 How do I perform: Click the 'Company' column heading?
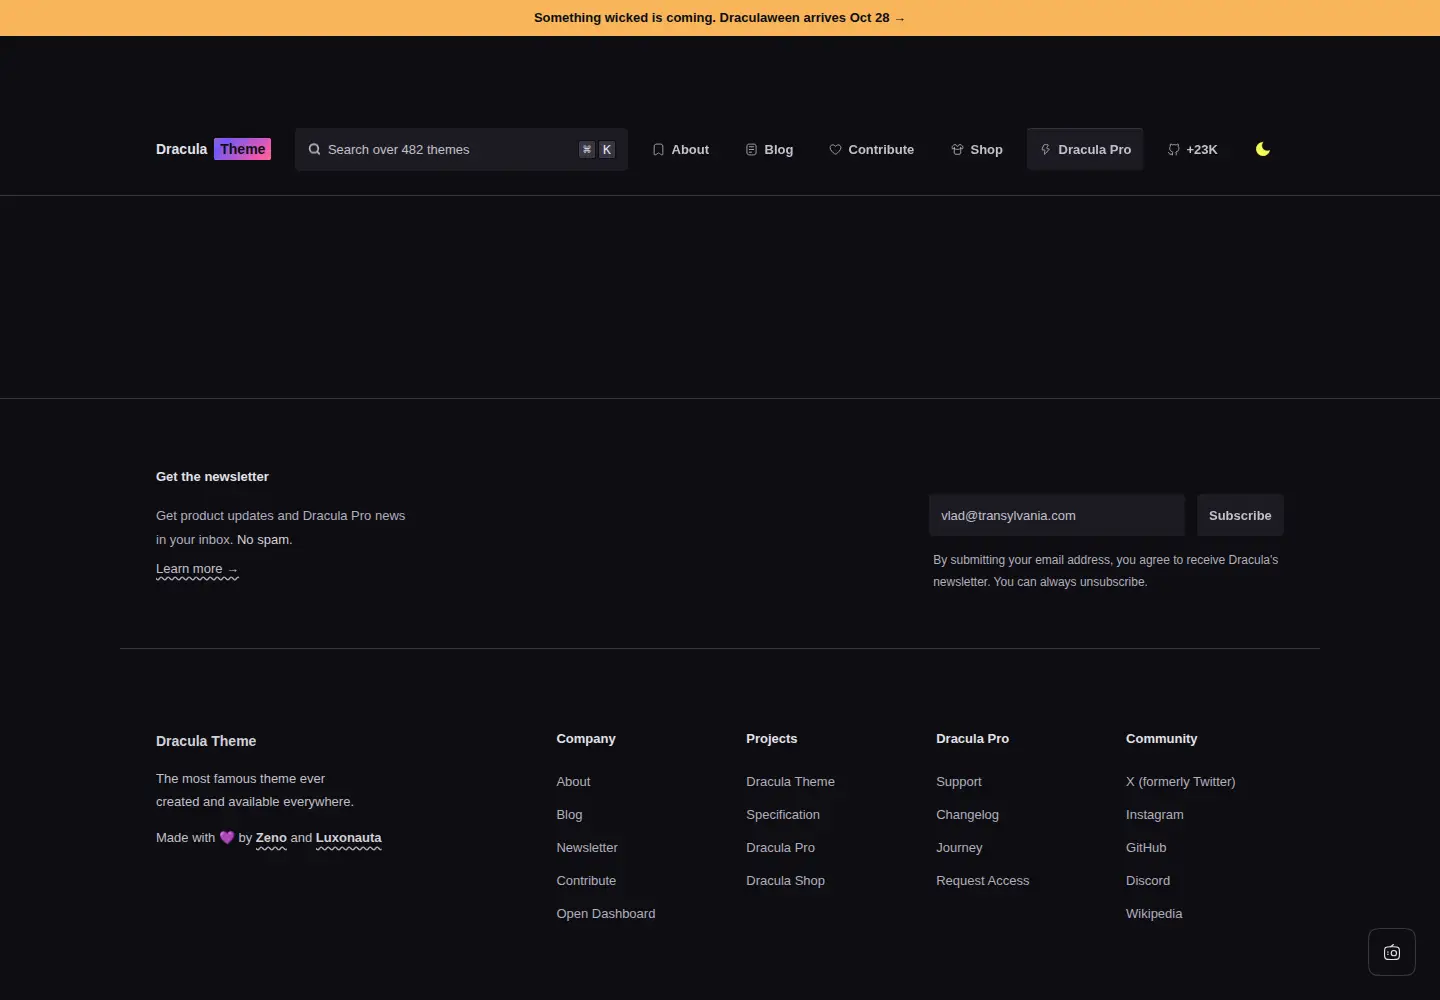586,739
